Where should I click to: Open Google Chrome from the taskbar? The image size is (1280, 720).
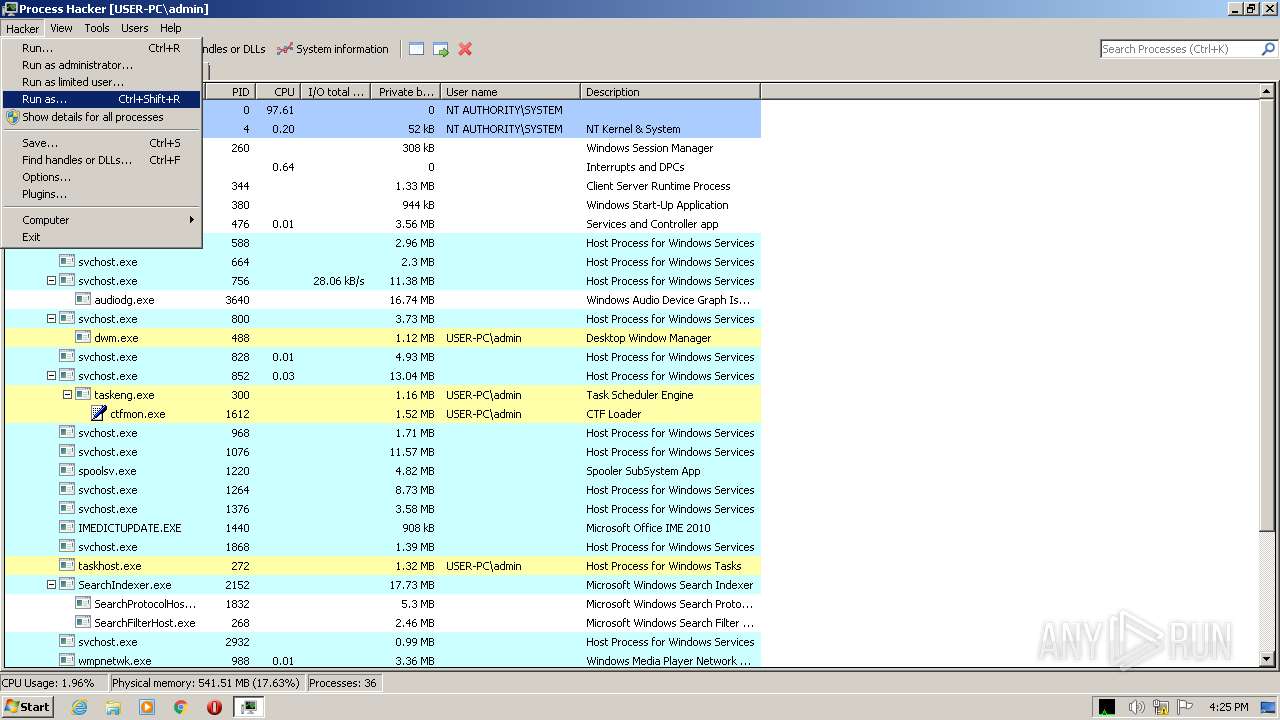point(181,707)
